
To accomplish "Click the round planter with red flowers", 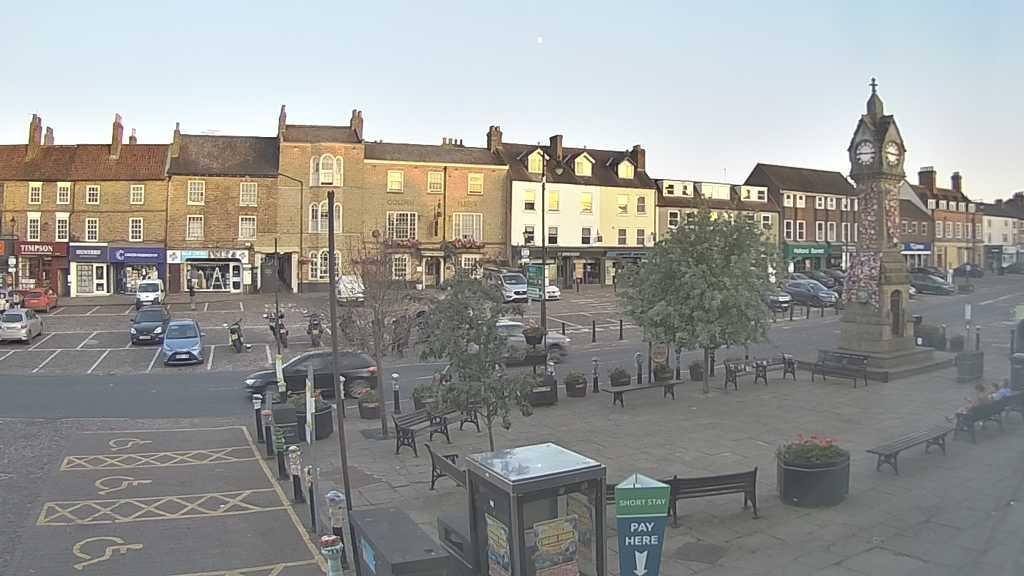I will 813,471.
